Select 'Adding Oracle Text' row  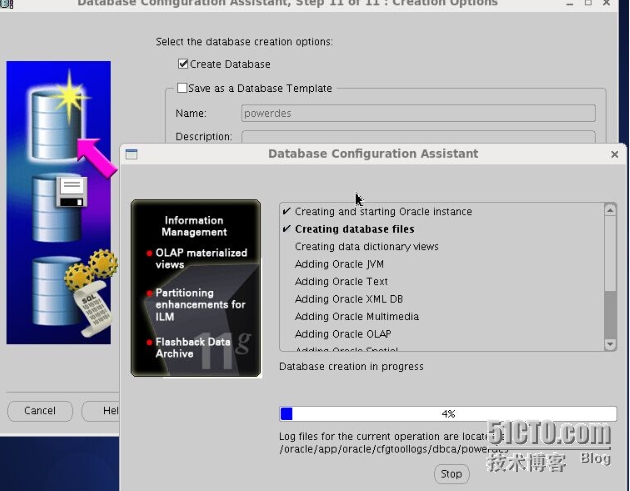click(x=341, y=282)
